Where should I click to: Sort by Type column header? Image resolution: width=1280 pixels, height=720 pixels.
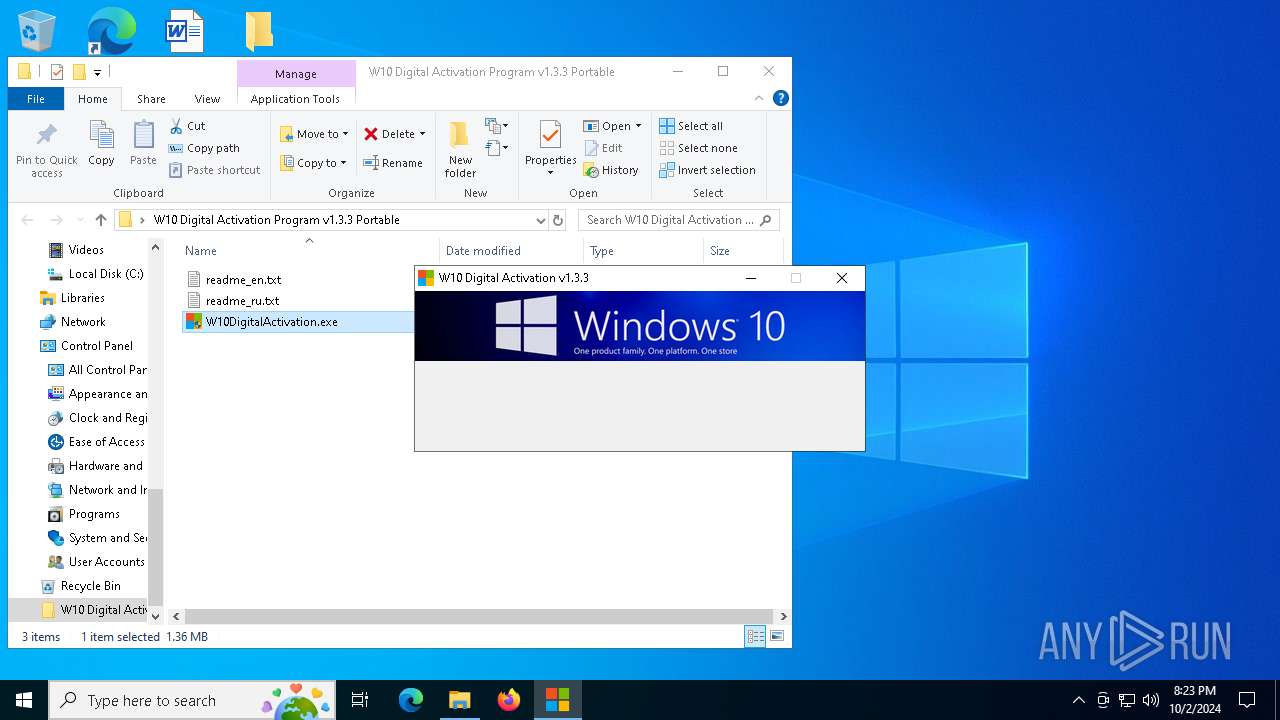pos(602,251)
